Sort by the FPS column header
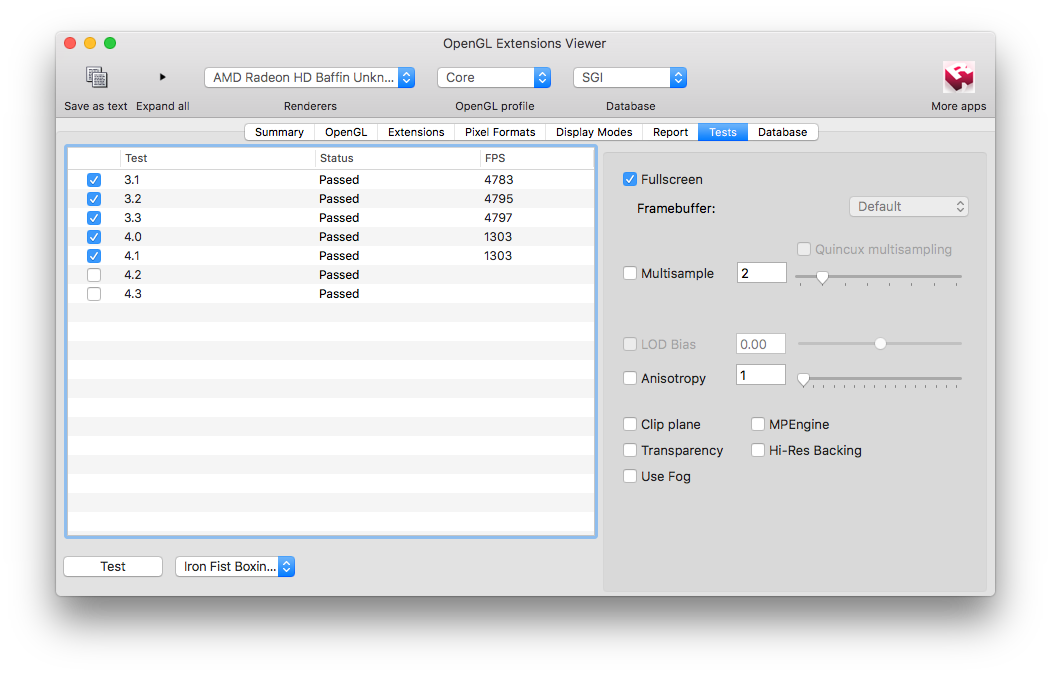 tap(537, 158)
